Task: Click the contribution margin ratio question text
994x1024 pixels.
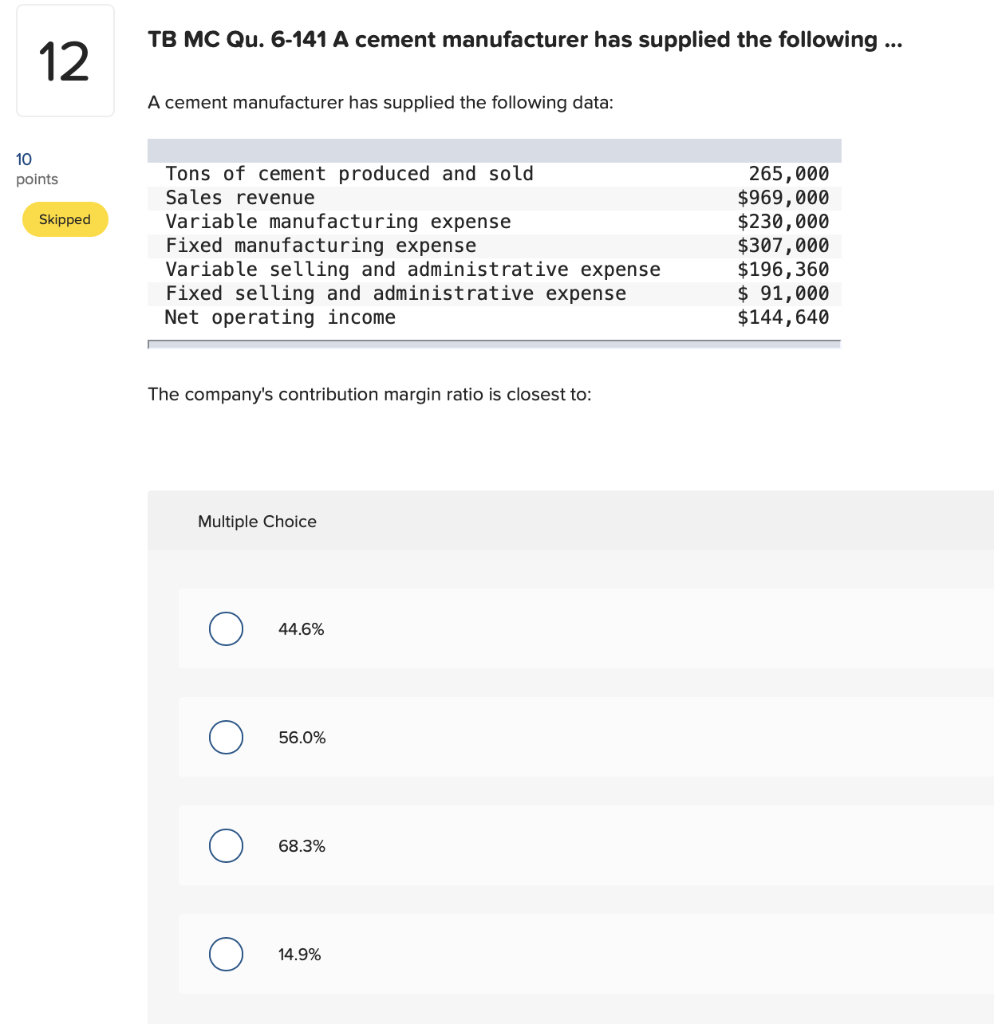Action: [370, 394]
